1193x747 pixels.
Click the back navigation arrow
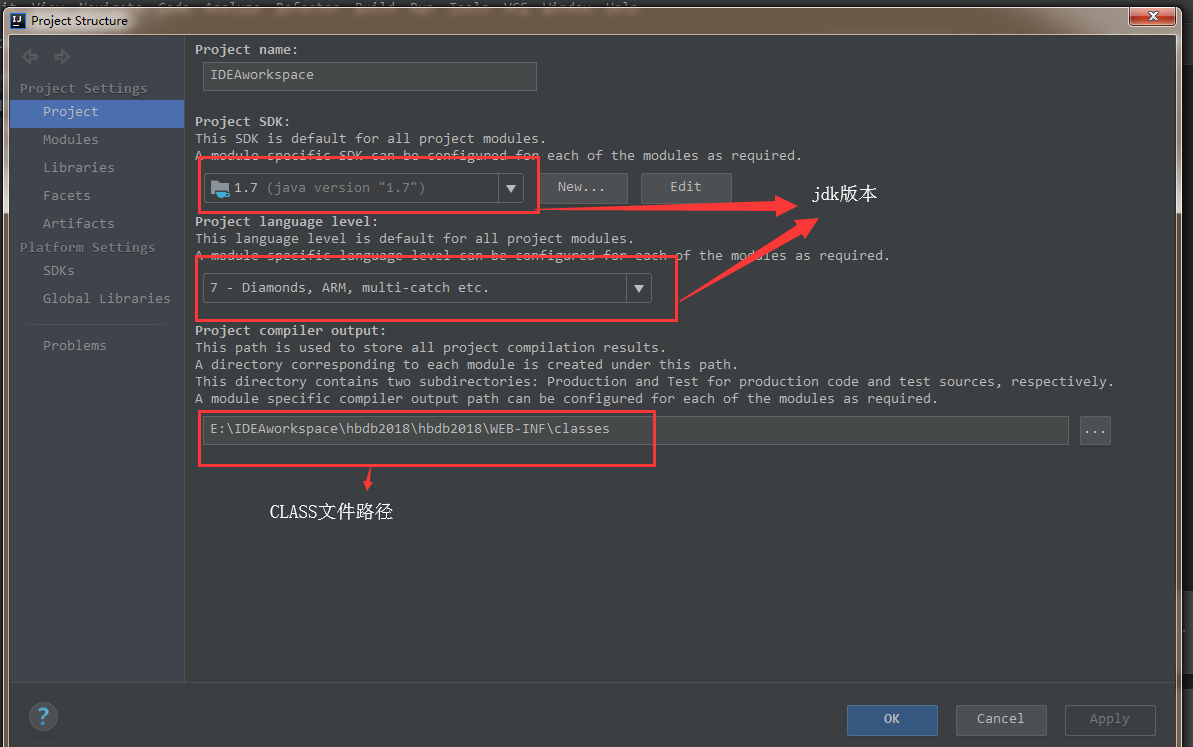tap(29, 56)
